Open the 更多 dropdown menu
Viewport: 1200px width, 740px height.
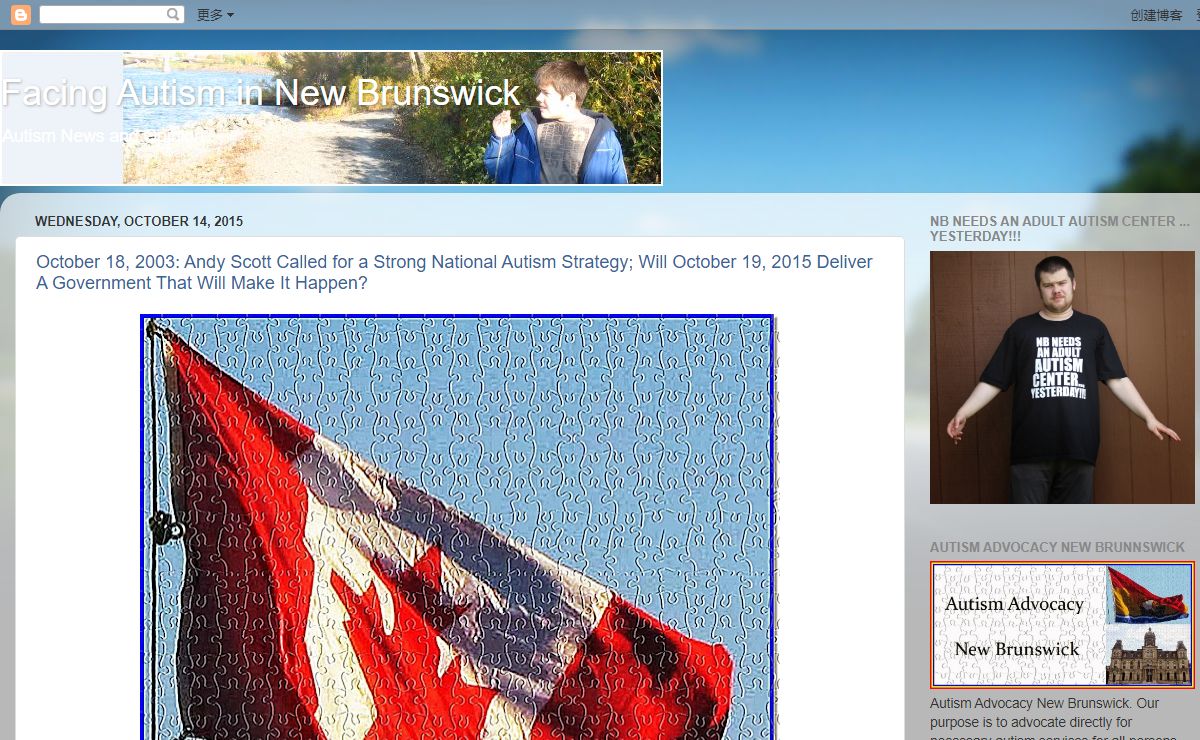pos(215,15)
